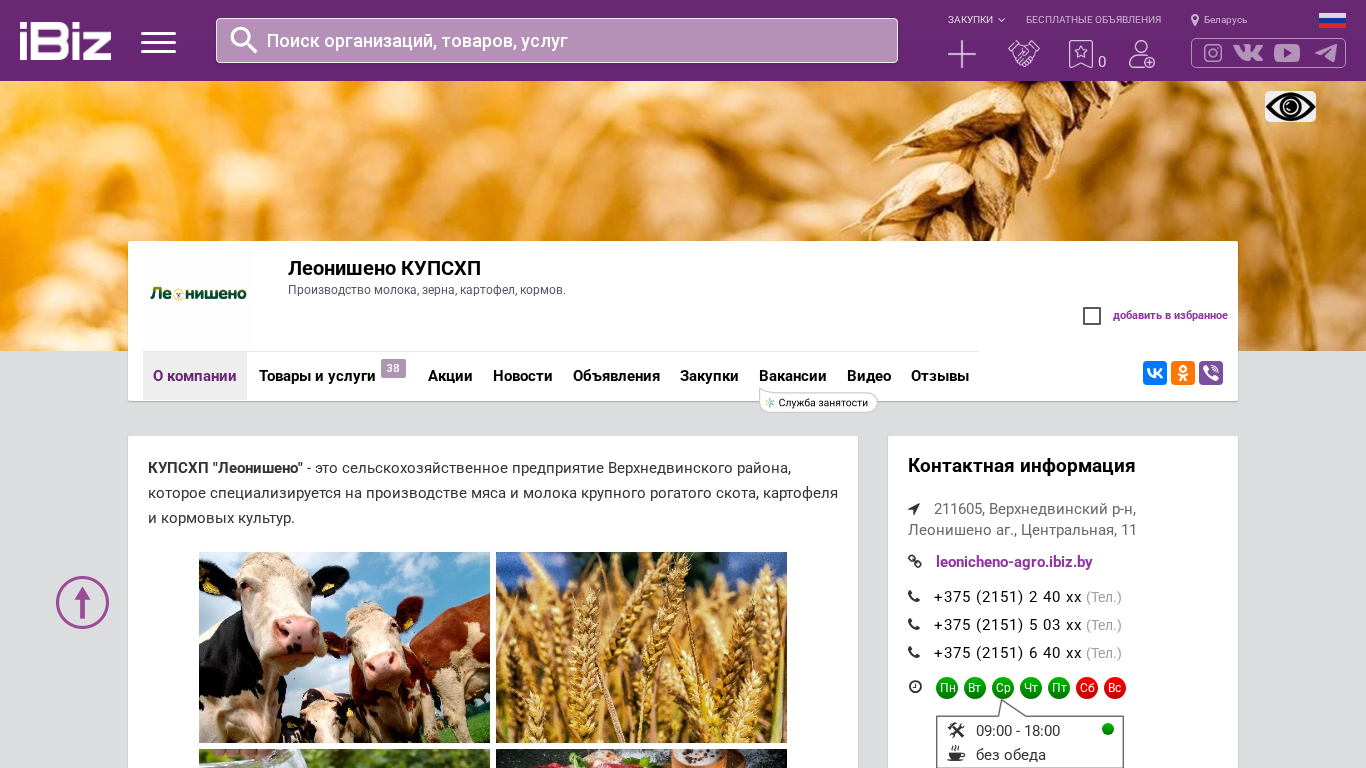The width and height of the screenshot is (1366, 768).
Task: Check the добавить в избранное checkbox
Action: [1092, 316]
